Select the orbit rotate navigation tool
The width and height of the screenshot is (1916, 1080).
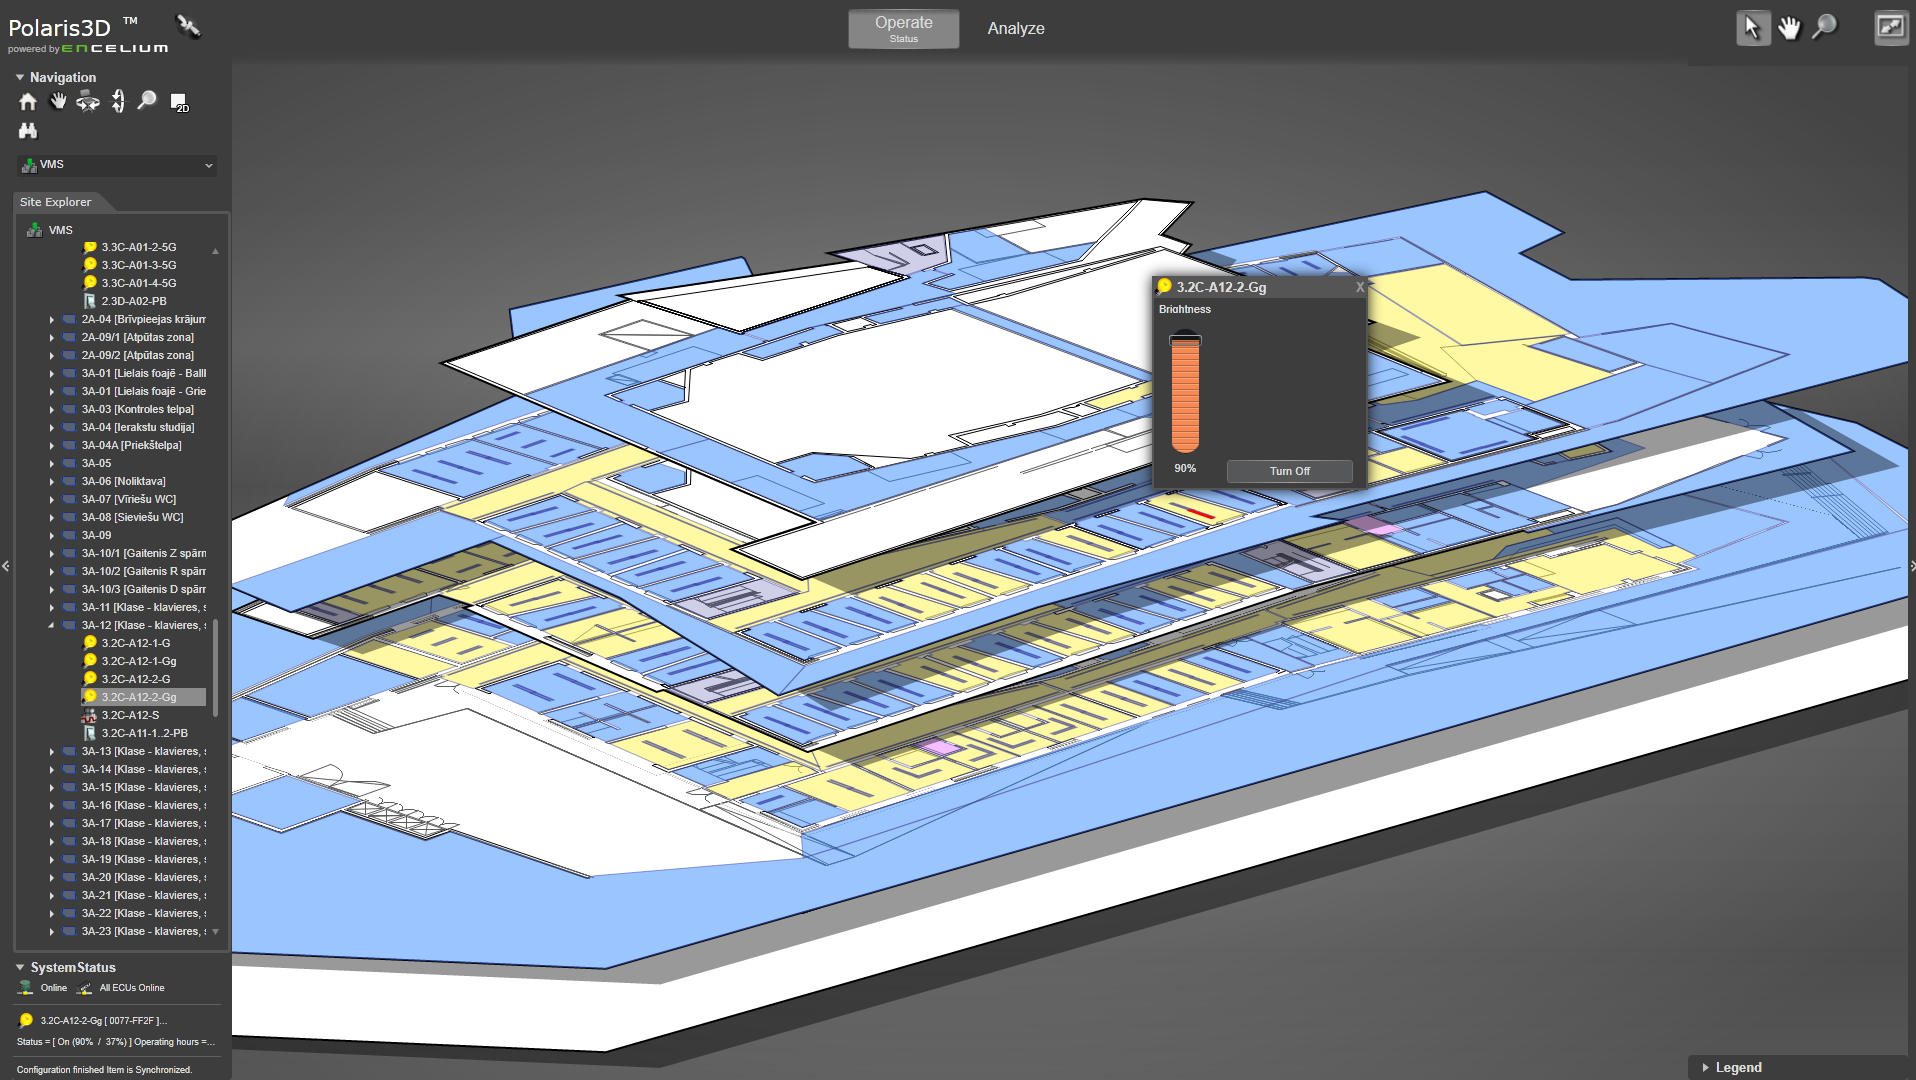[x=88, y=101]
